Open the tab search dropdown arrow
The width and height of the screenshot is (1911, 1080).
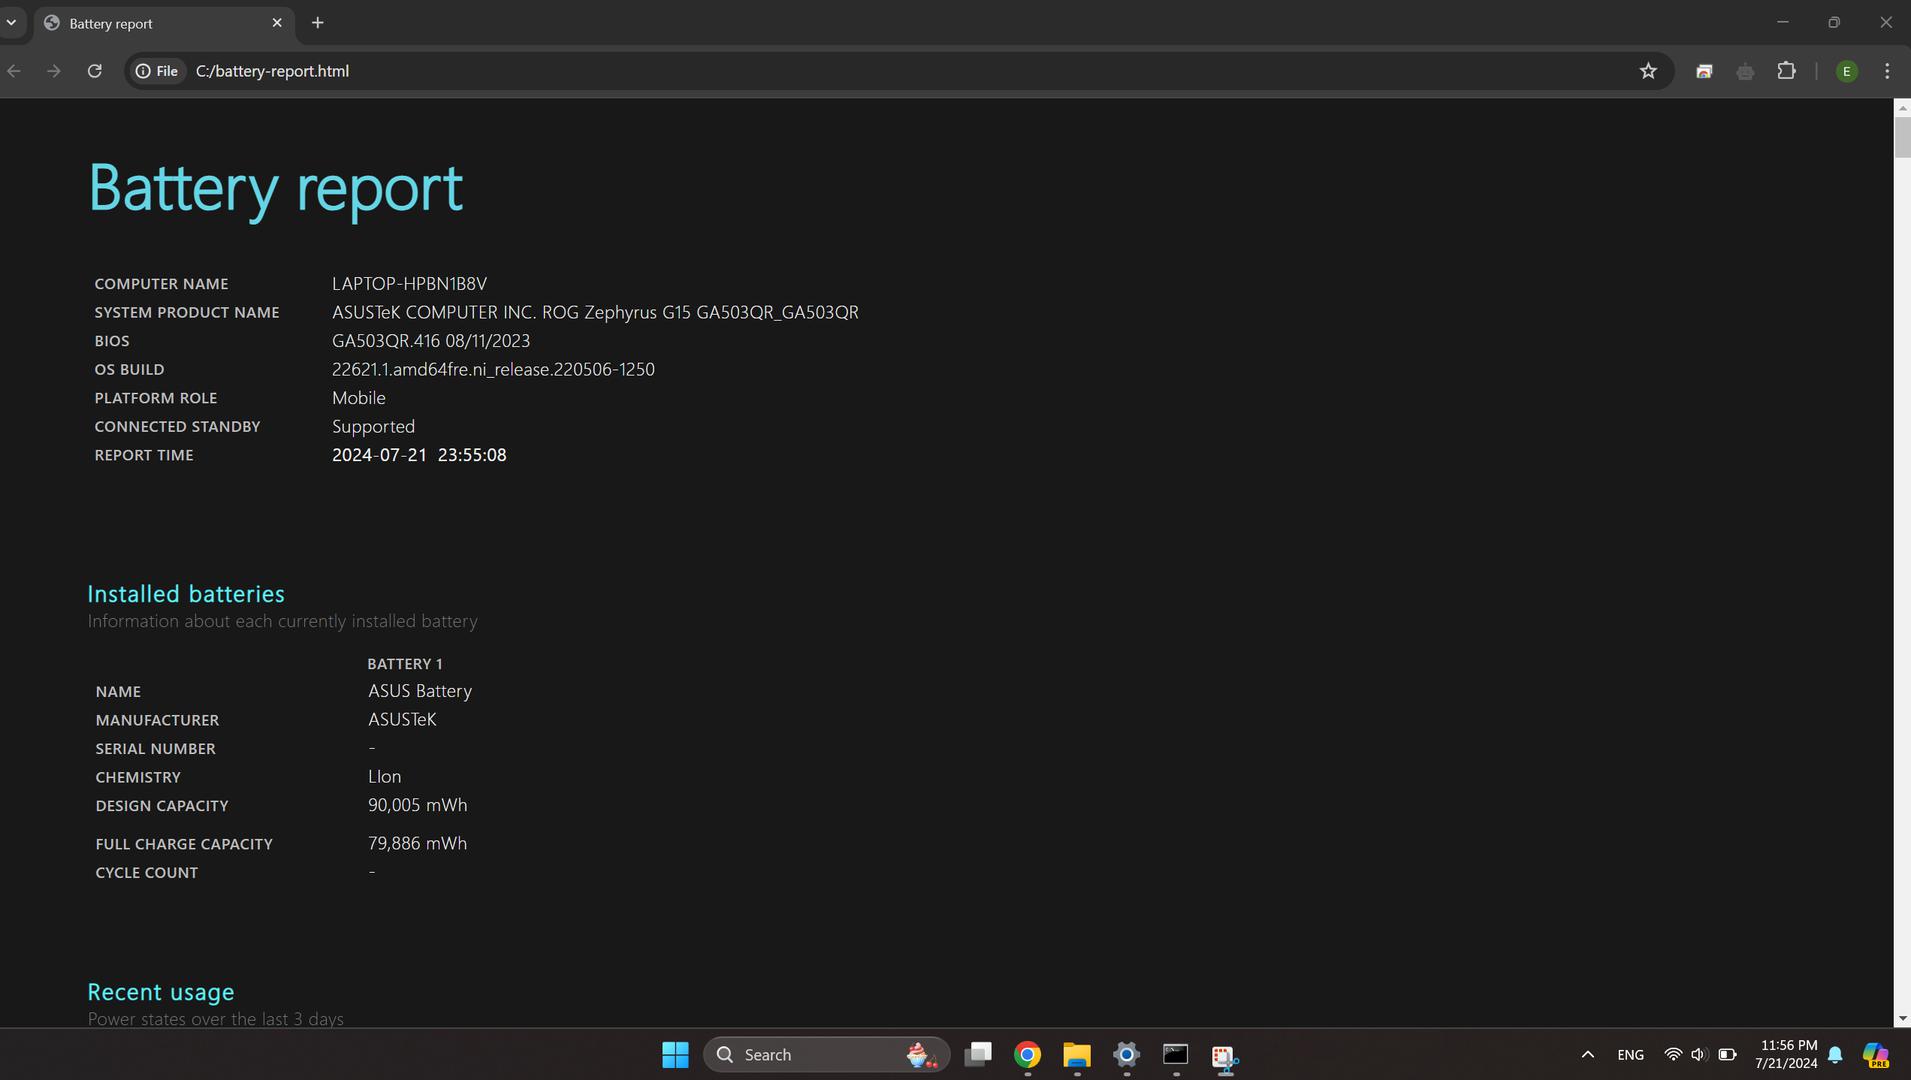click(x=11, y=22)
